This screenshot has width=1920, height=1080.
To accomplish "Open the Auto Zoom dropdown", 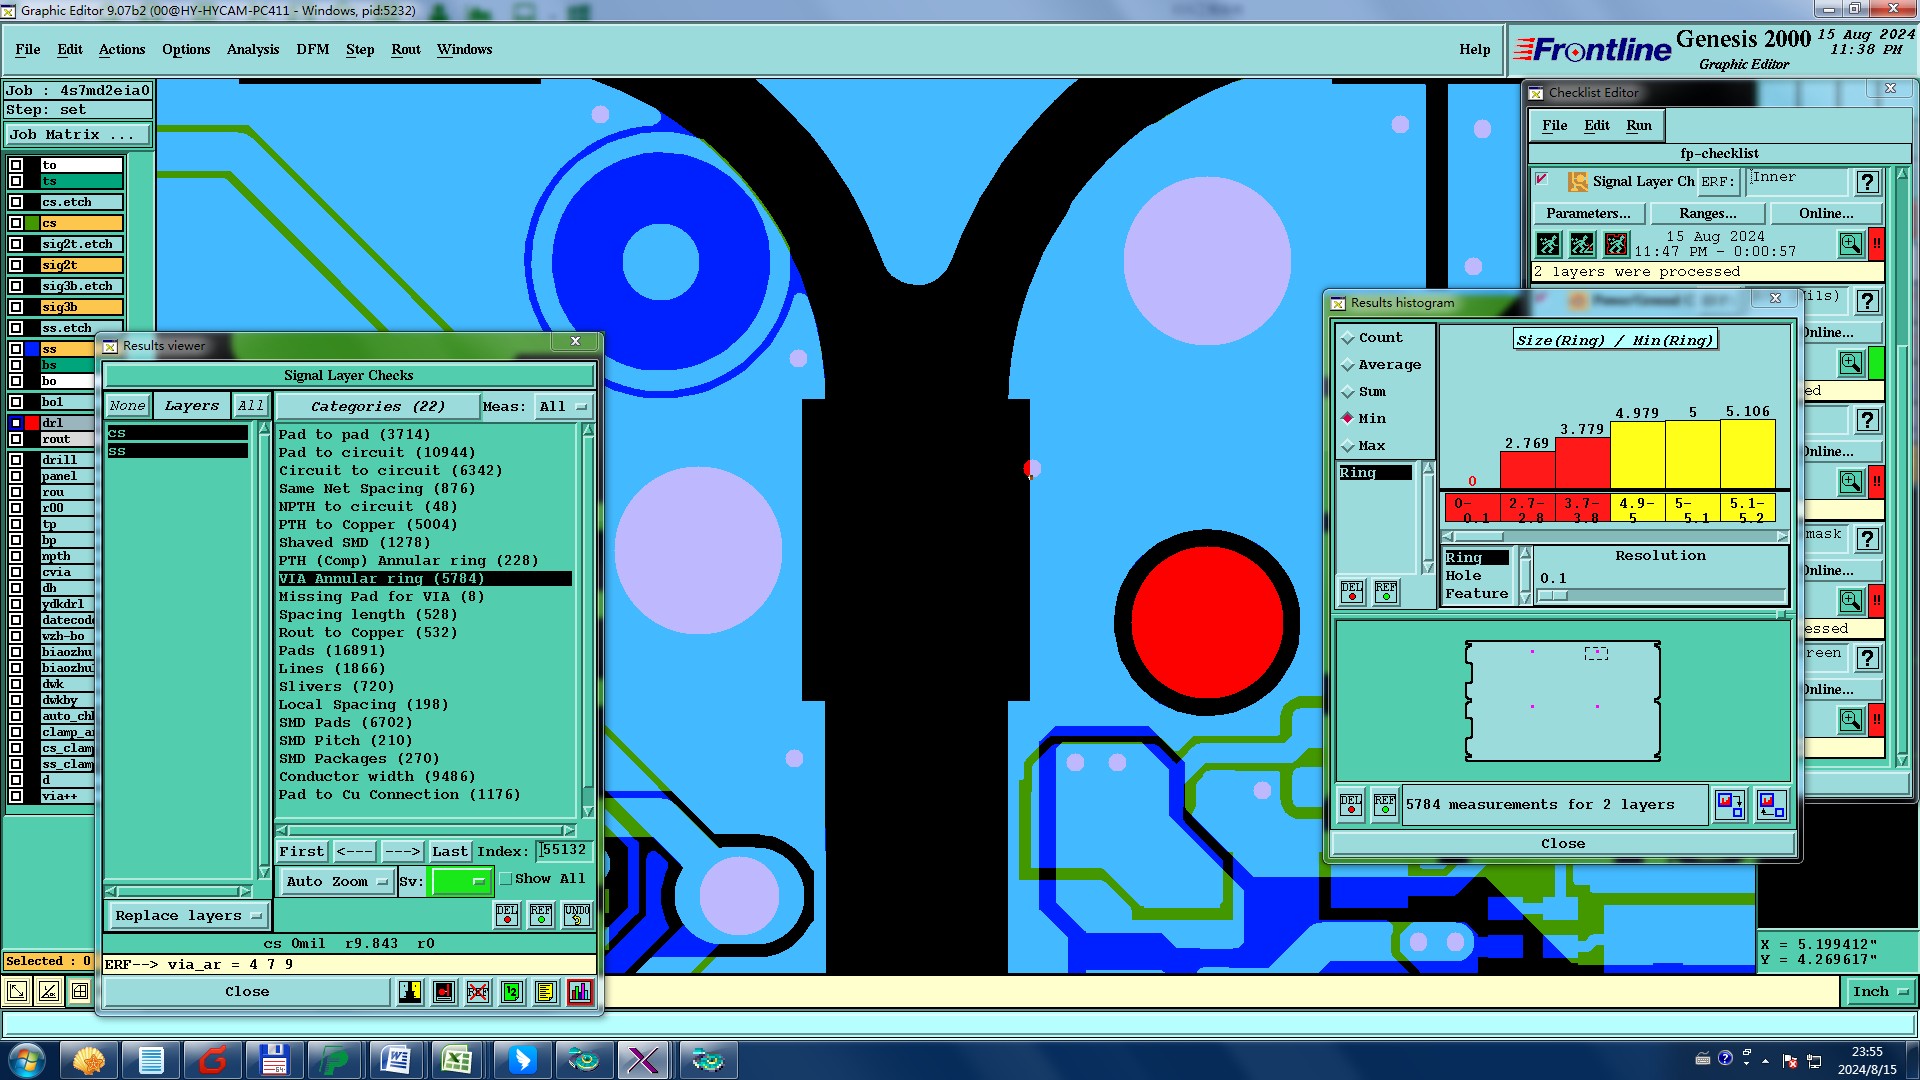I will [337, 882].
